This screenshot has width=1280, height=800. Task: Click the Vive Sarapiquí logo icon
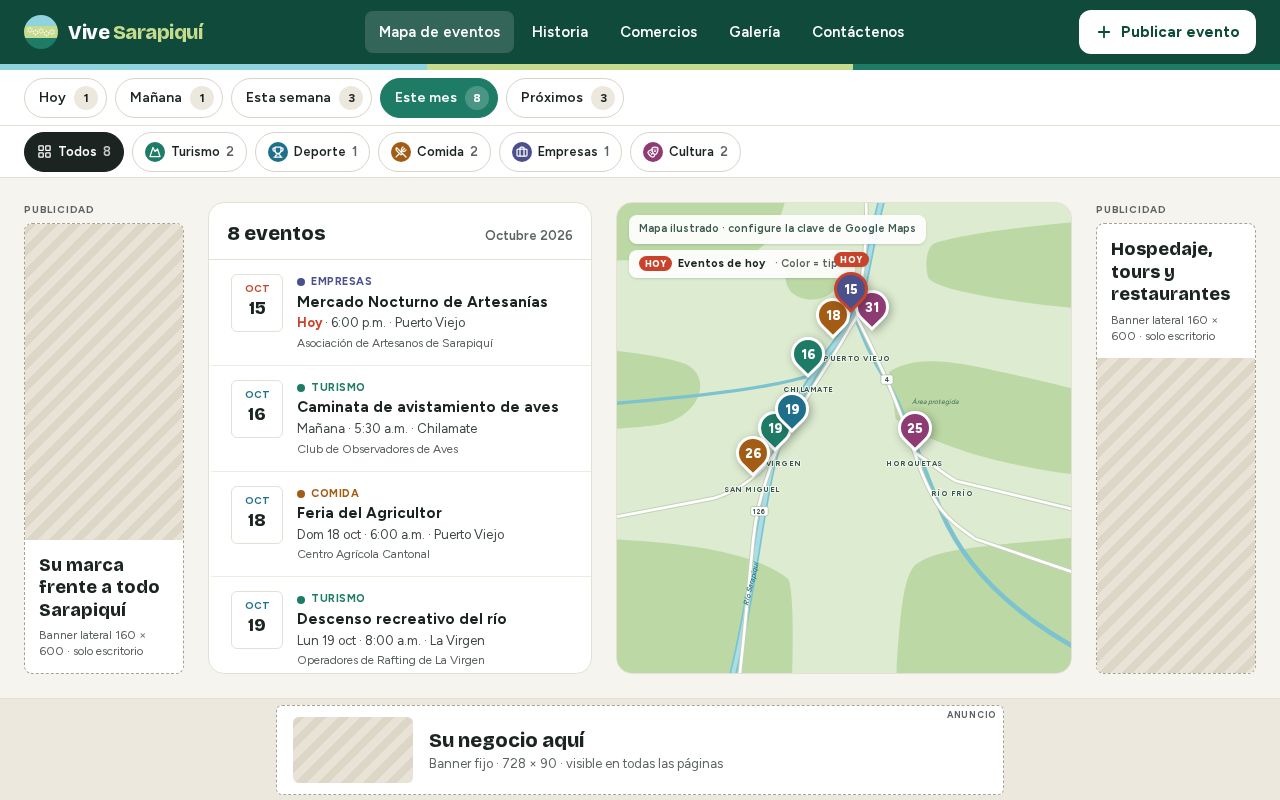point(41,32)
